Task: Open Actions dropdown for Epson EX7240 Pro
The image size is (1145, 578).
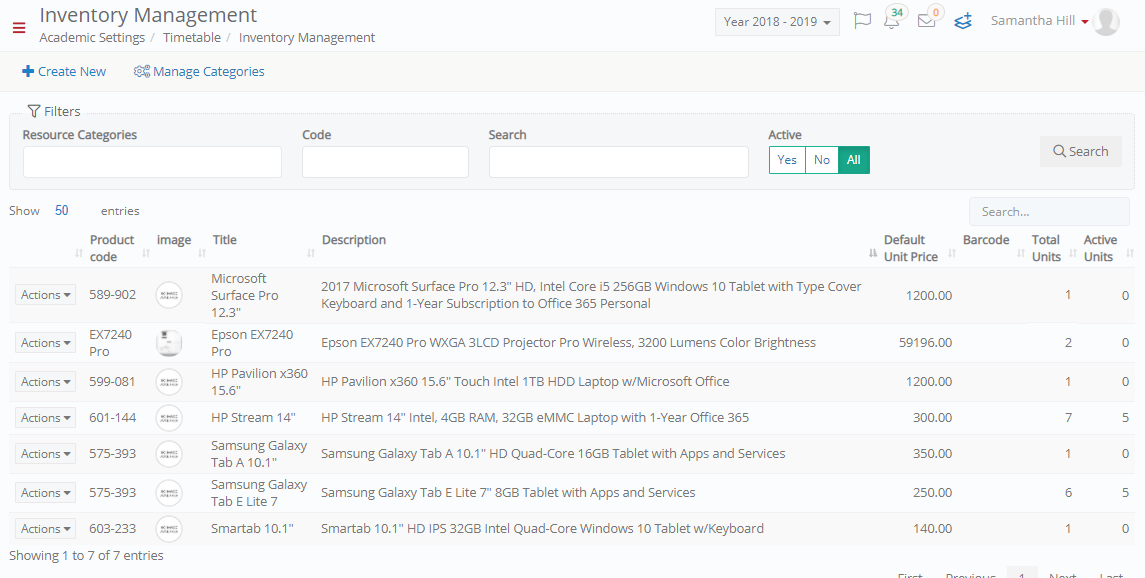Action: pyautogui.click(x=45, y=343)
